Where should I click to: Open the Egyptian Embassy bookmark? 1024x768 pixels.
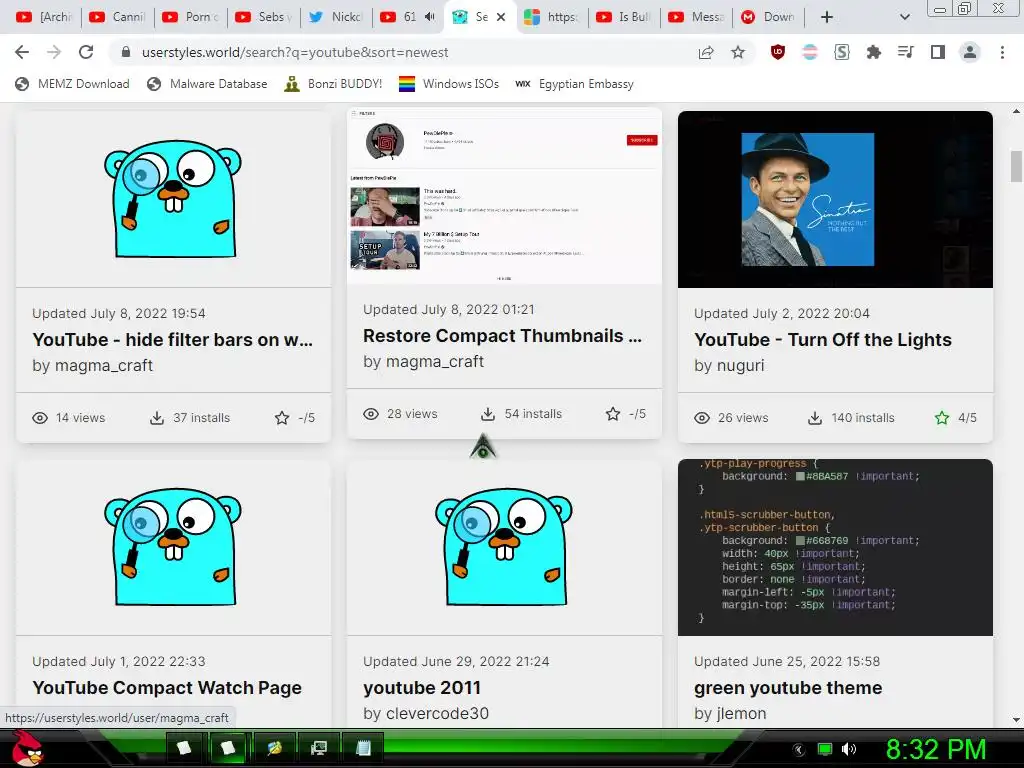[x=574, y=84]
